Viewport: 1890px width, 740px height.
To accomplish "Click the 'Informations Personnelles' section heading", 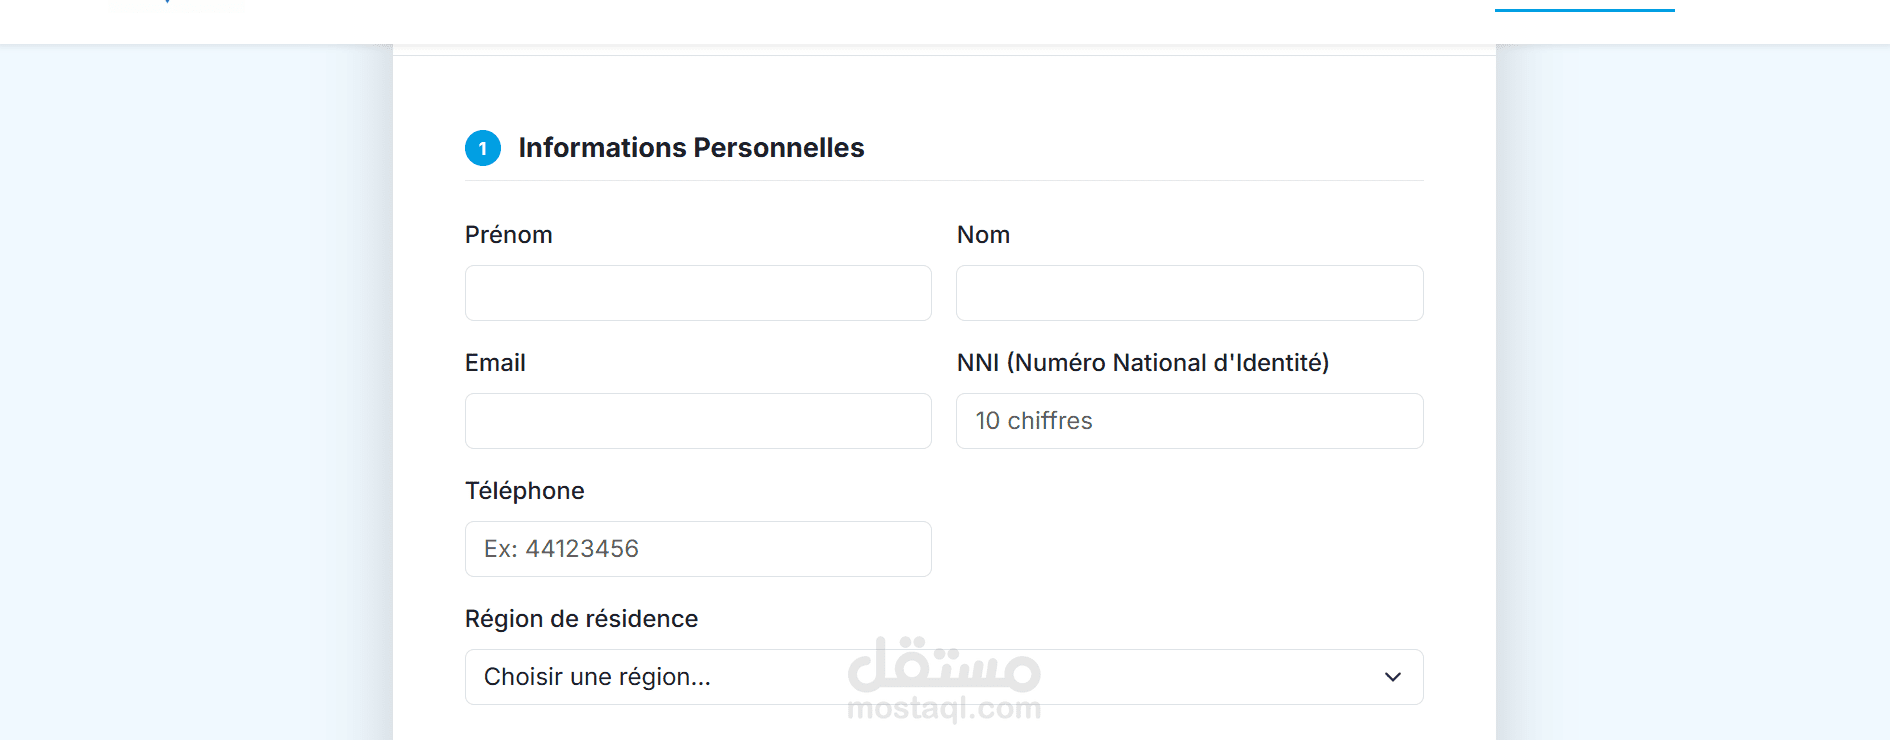I will [x=690, y=147].
